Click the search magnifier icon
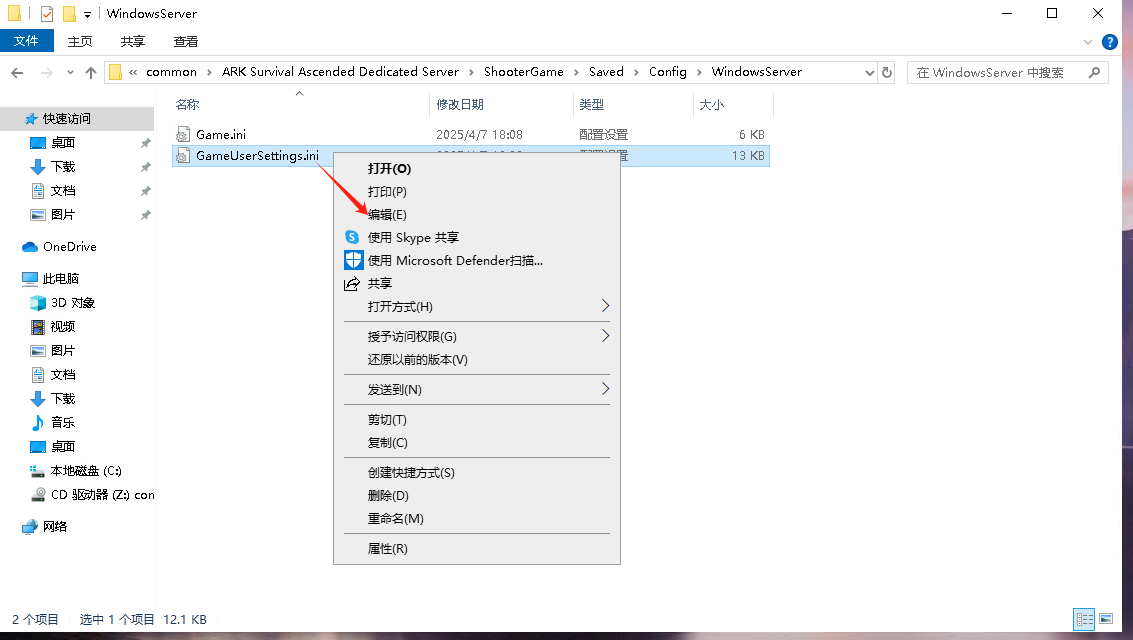Screen dimensions: 1133x640 tap(1094, 72)
